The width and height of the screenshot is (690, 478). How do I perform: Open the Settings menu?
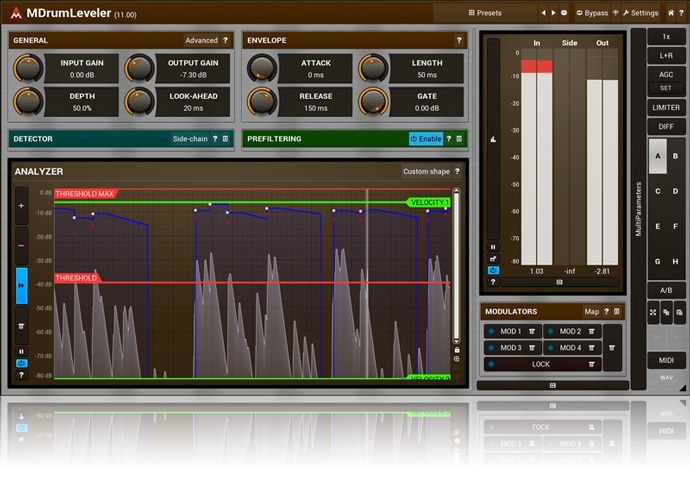[639, 13]
